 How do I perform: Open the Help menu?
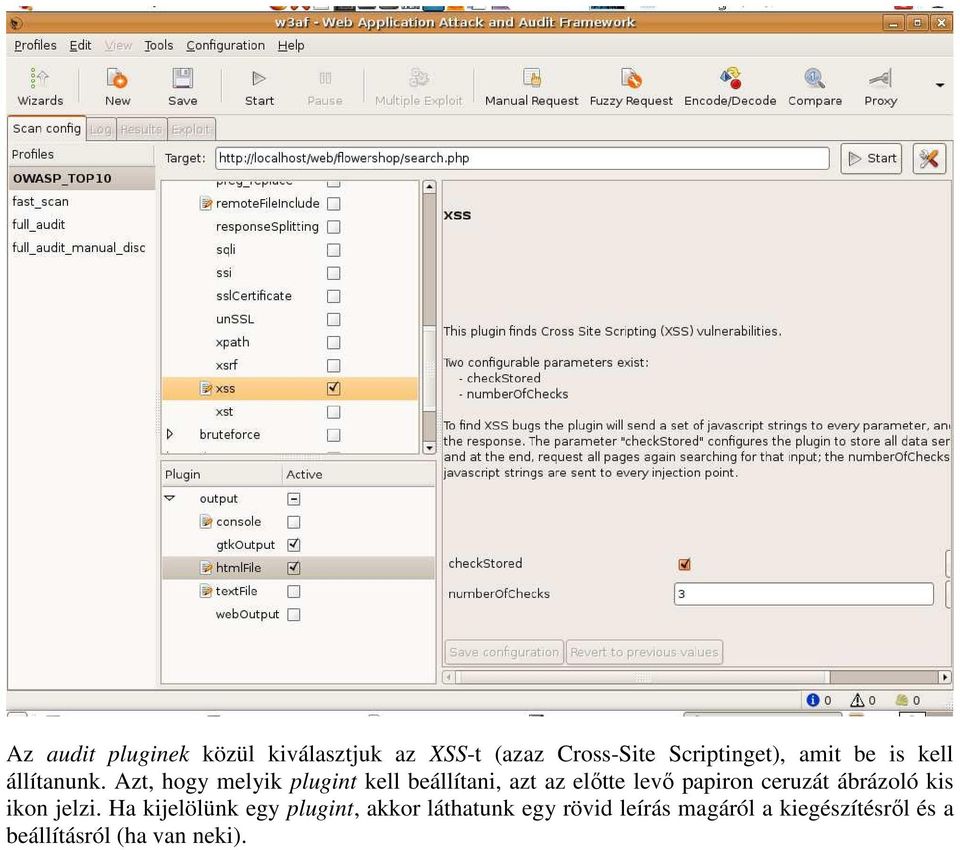(291, 45)
